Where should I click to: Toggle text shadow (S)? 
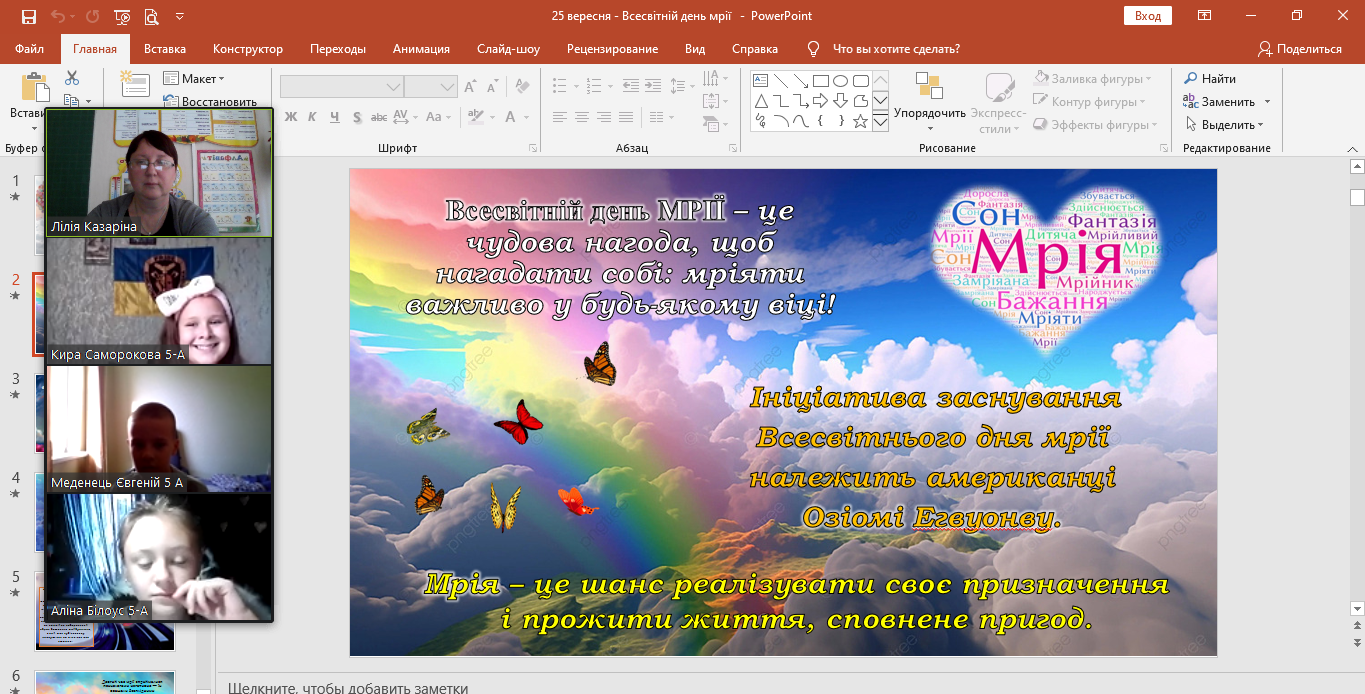359,117
